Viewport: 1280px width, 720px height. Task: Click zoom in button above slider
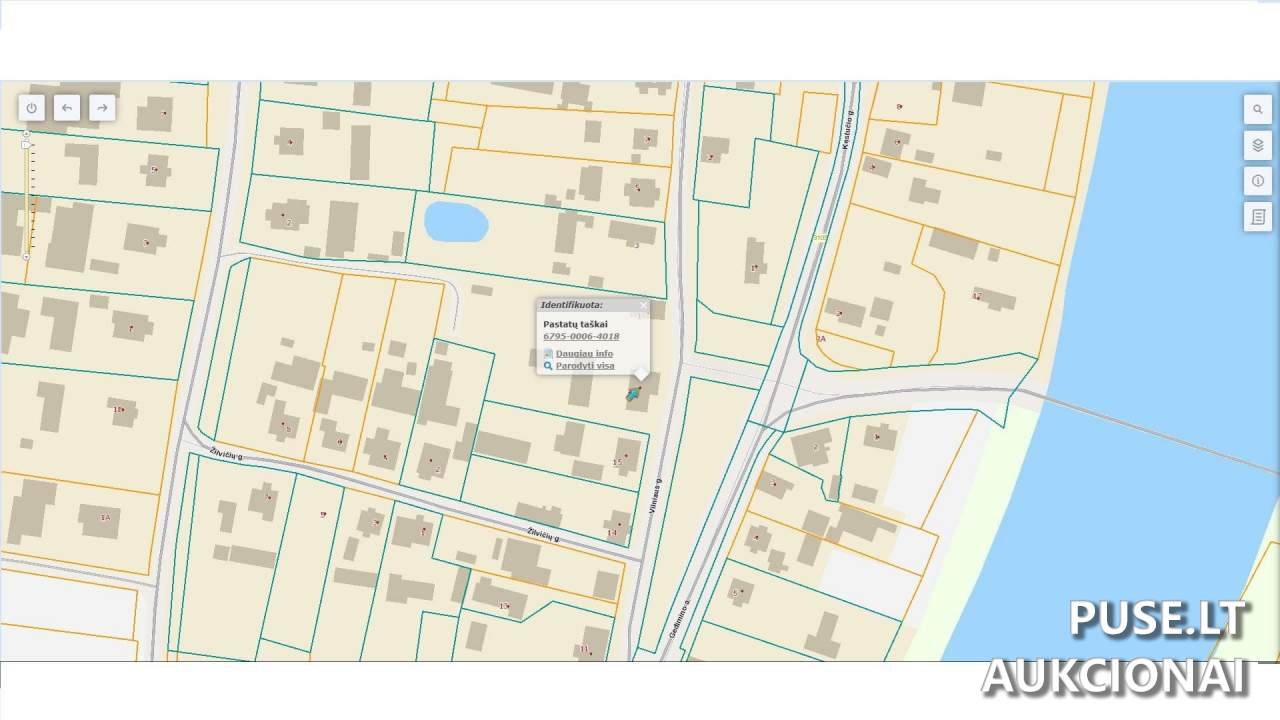26,133
